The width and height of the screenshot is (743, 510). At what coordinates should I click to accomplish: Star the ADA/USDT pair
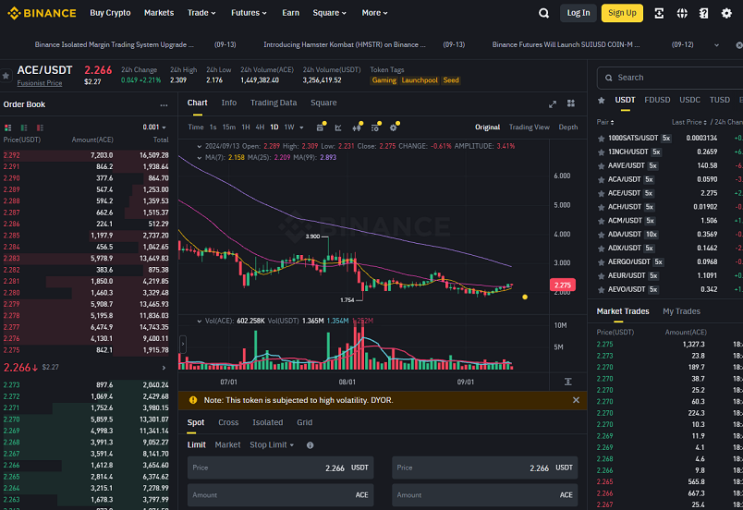point(601,235)
